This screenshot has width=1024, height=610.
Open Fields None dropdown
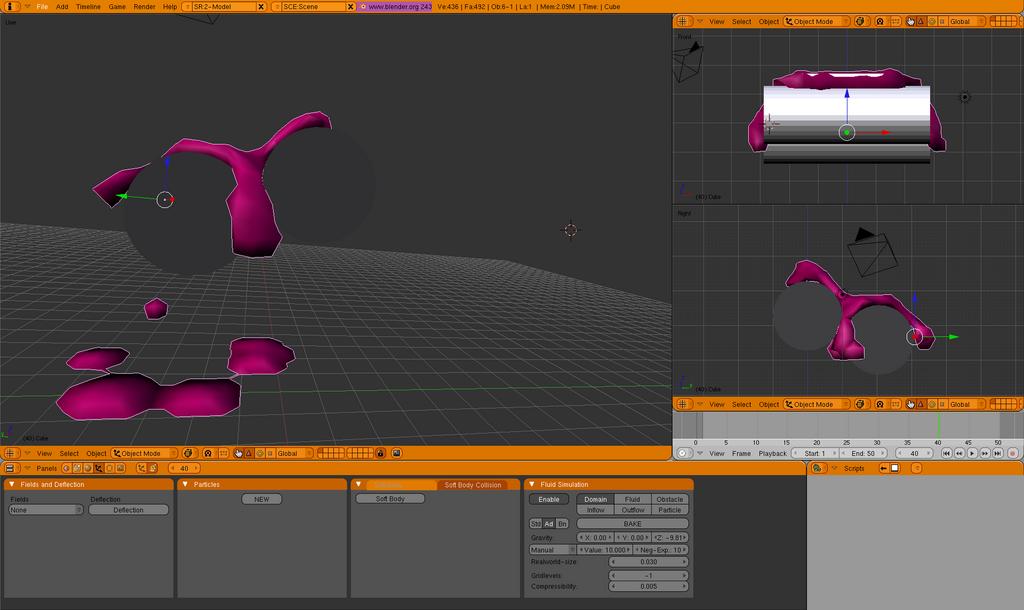click(x=46, y=510)
